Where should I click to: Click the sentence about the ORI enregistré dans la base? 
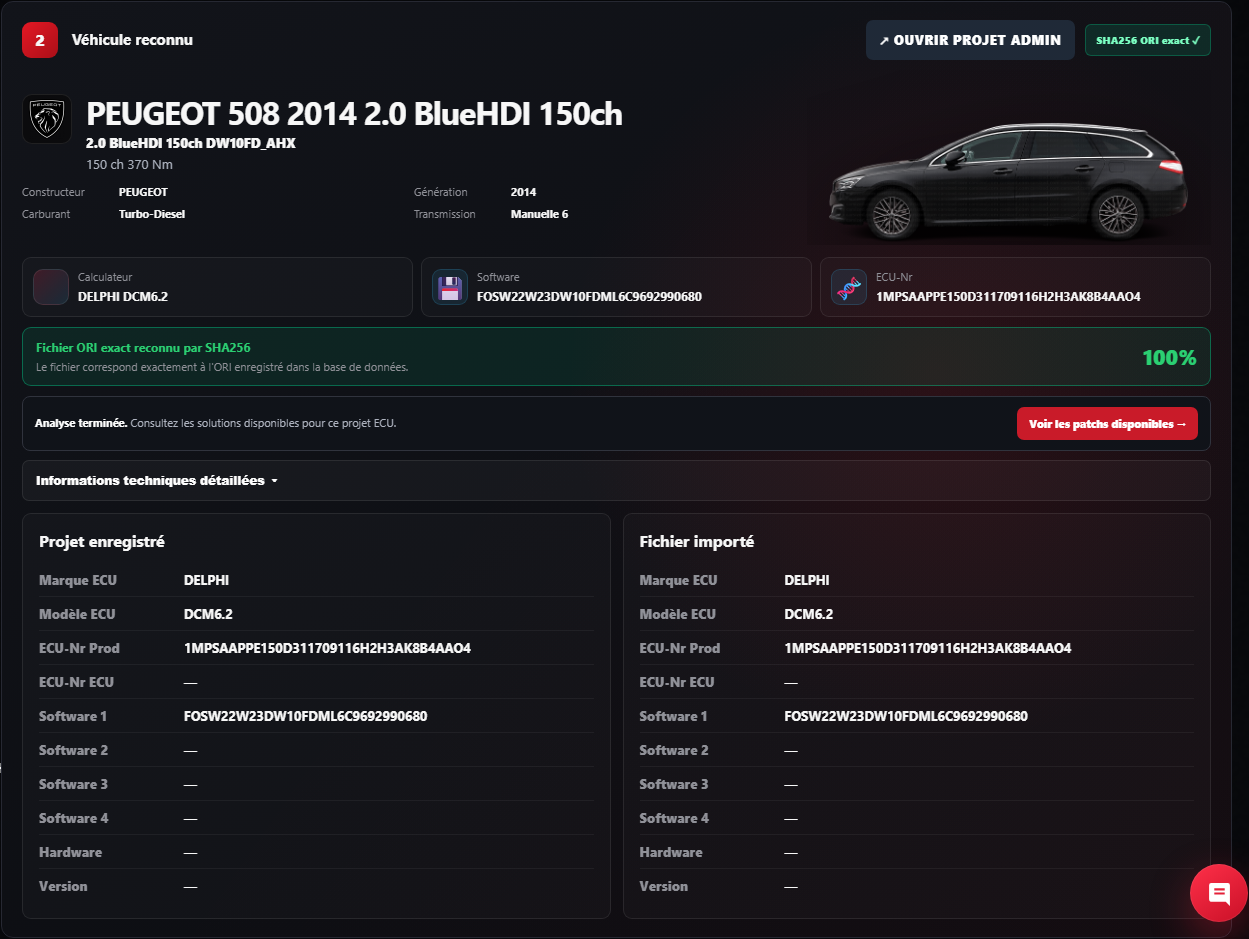(x=222, y=367)
